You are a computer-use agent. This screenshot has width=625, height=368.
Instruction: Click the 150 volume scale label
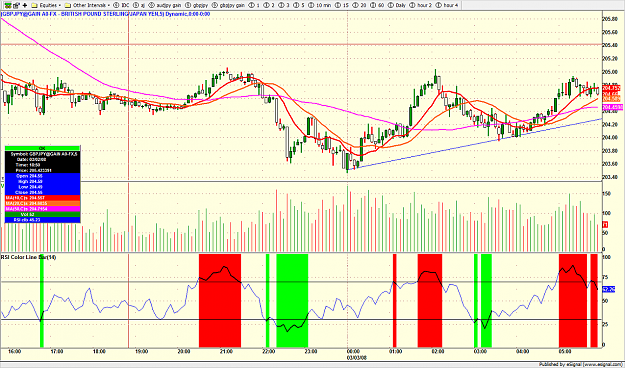pyautogui.click(x=607, y=194)
